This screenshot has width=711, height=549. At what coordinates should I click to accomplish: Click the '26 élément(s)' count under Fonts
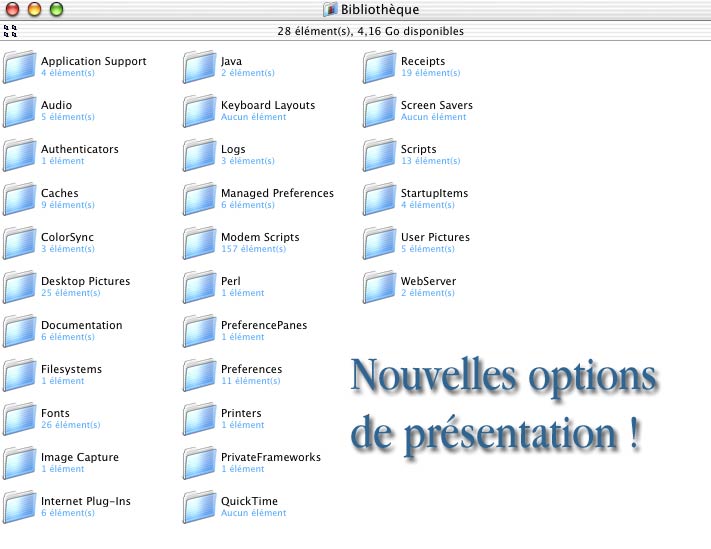click(71, 425)
